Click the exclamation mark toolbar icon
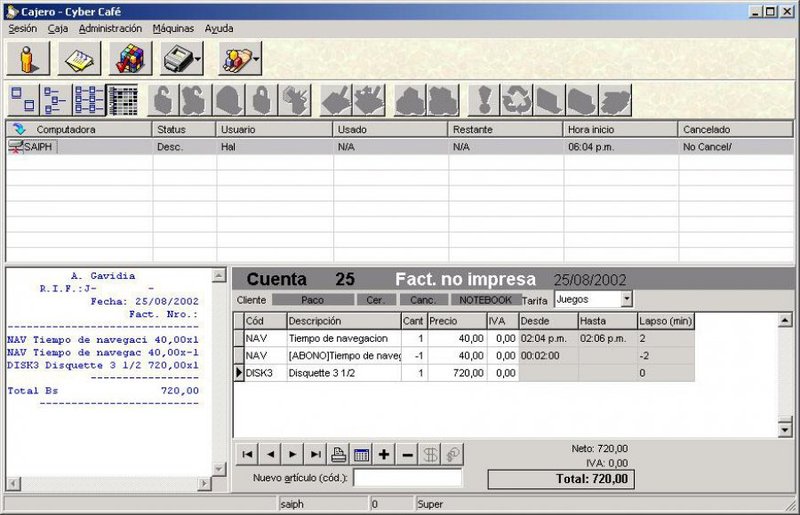The height and width of the screenshot is (515, 800). tap(483, 100)
